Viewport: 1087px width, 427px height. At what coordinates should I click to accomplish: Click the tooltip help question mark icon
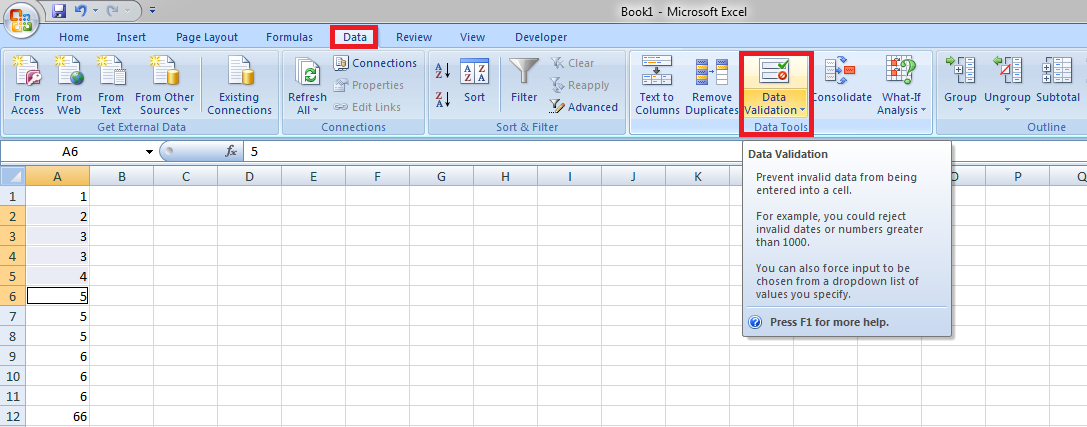pyautogui.click(x=756, y=322)
